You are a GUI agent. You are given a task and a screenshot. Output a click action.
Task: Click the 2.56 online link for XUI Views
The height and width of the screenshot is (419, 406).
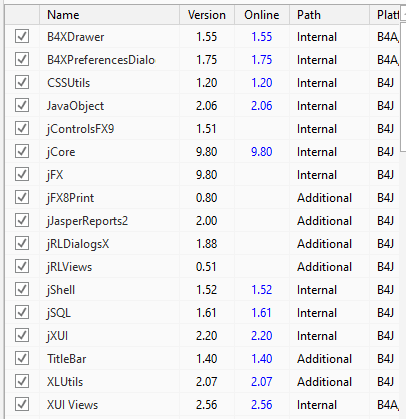tap(262, 405)
